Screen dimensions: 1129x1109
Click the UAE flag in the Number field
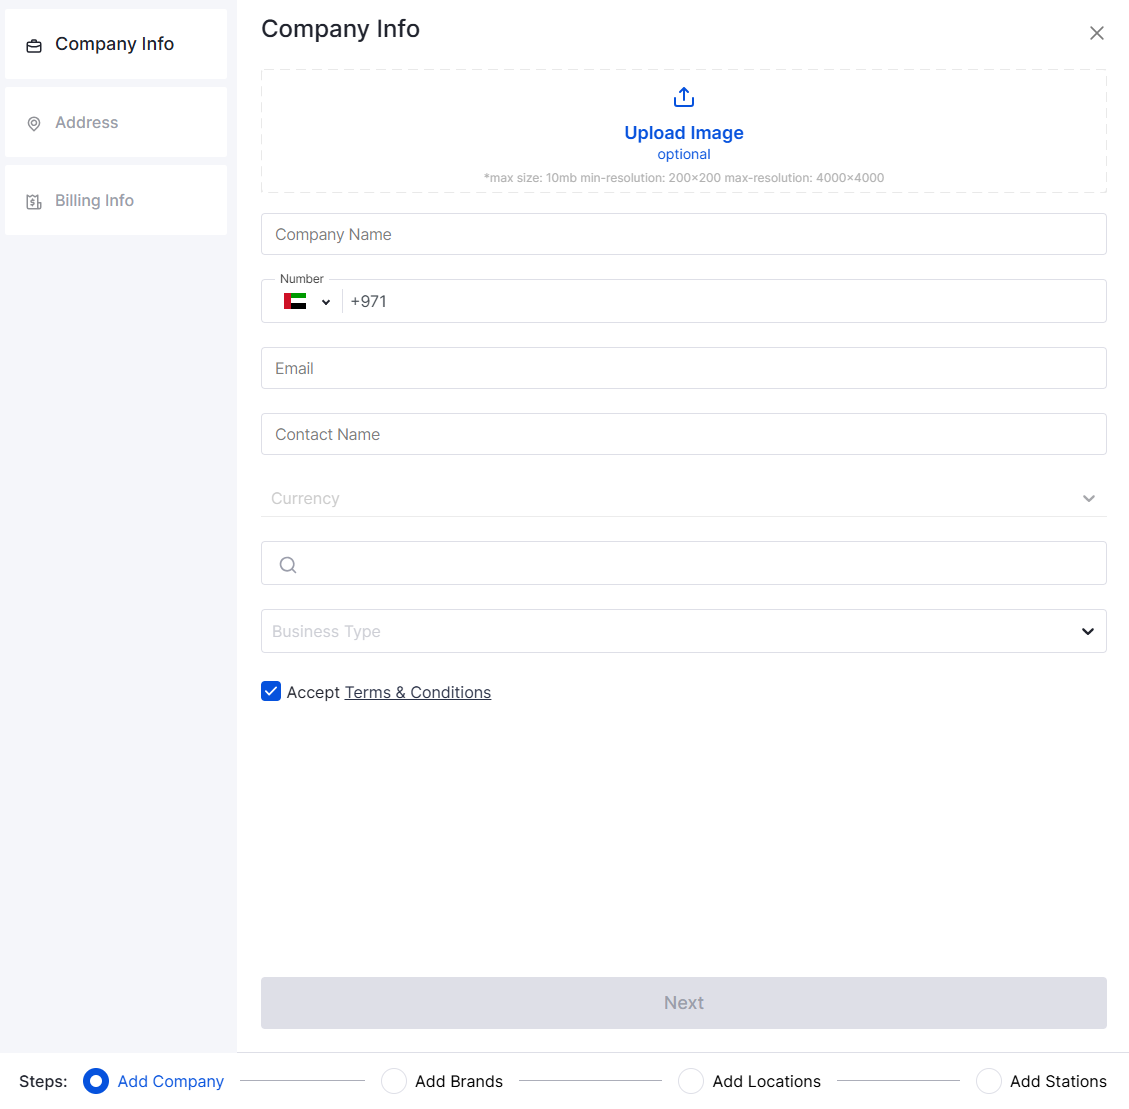click(x=293, y=301)
